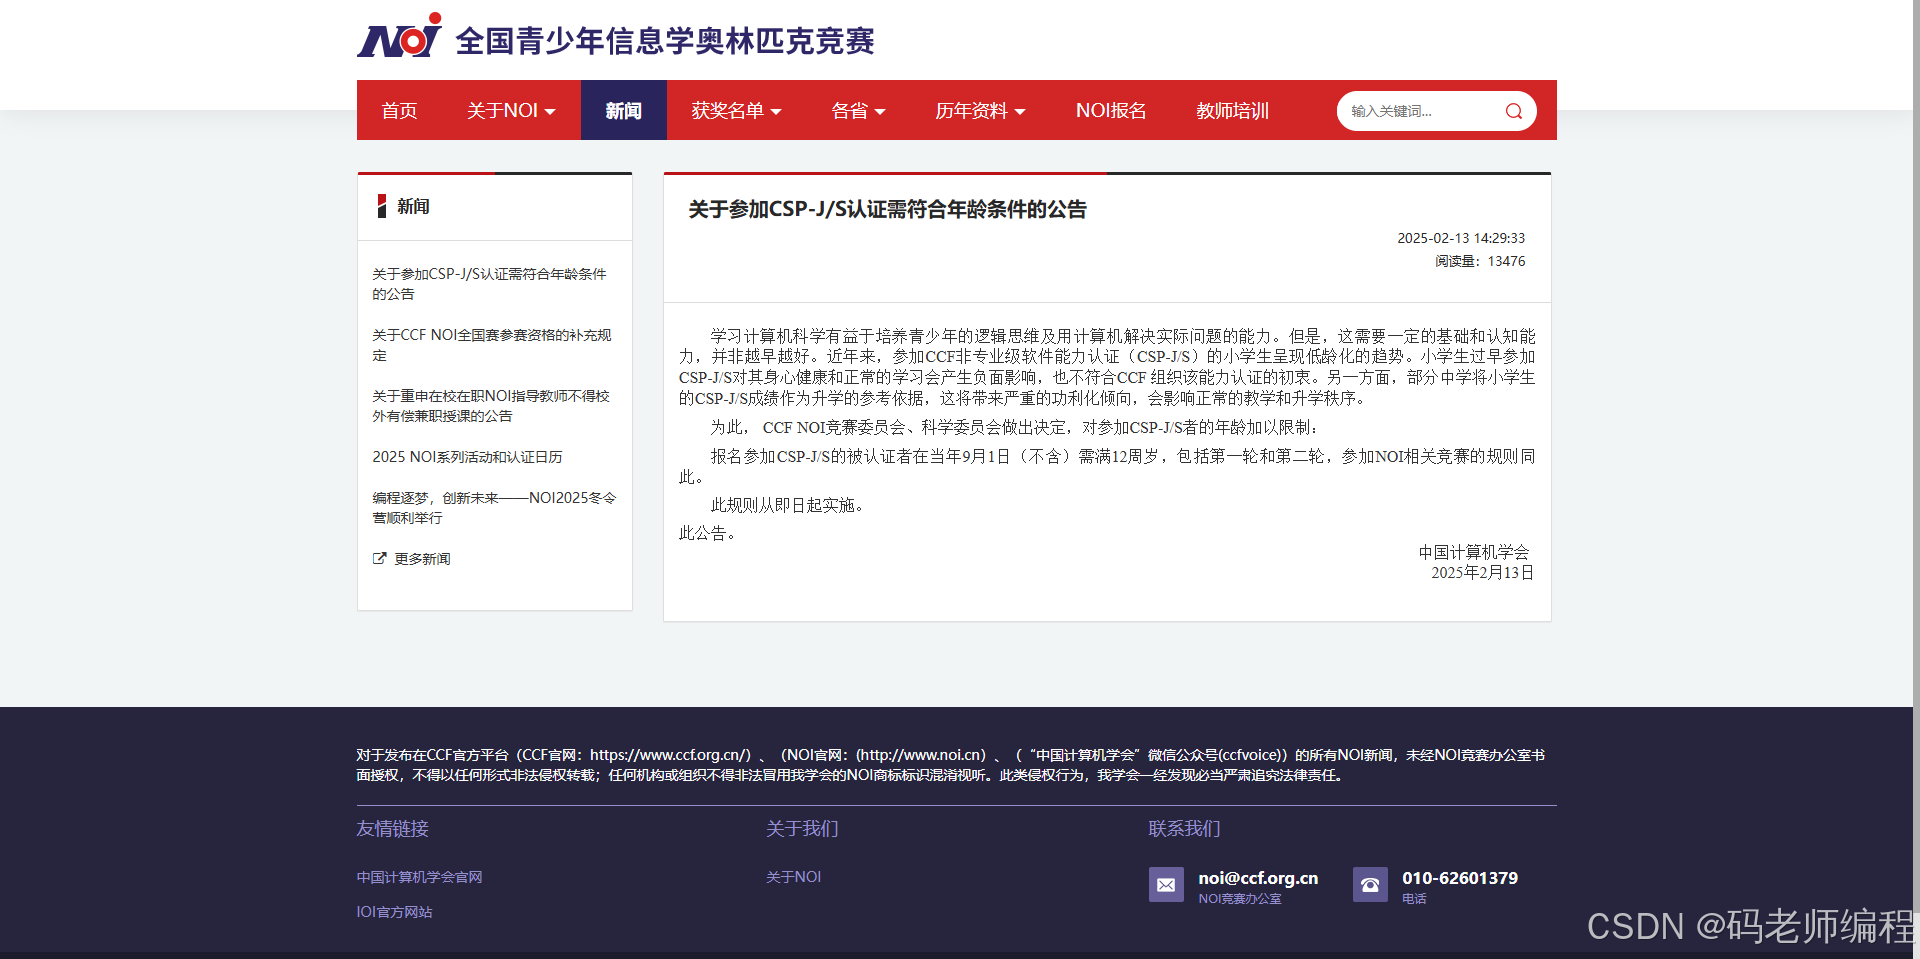The image size is (1920, 959).
Task: Click the 中国计算机学会 signature in the article
Action: click(1474, 552)
